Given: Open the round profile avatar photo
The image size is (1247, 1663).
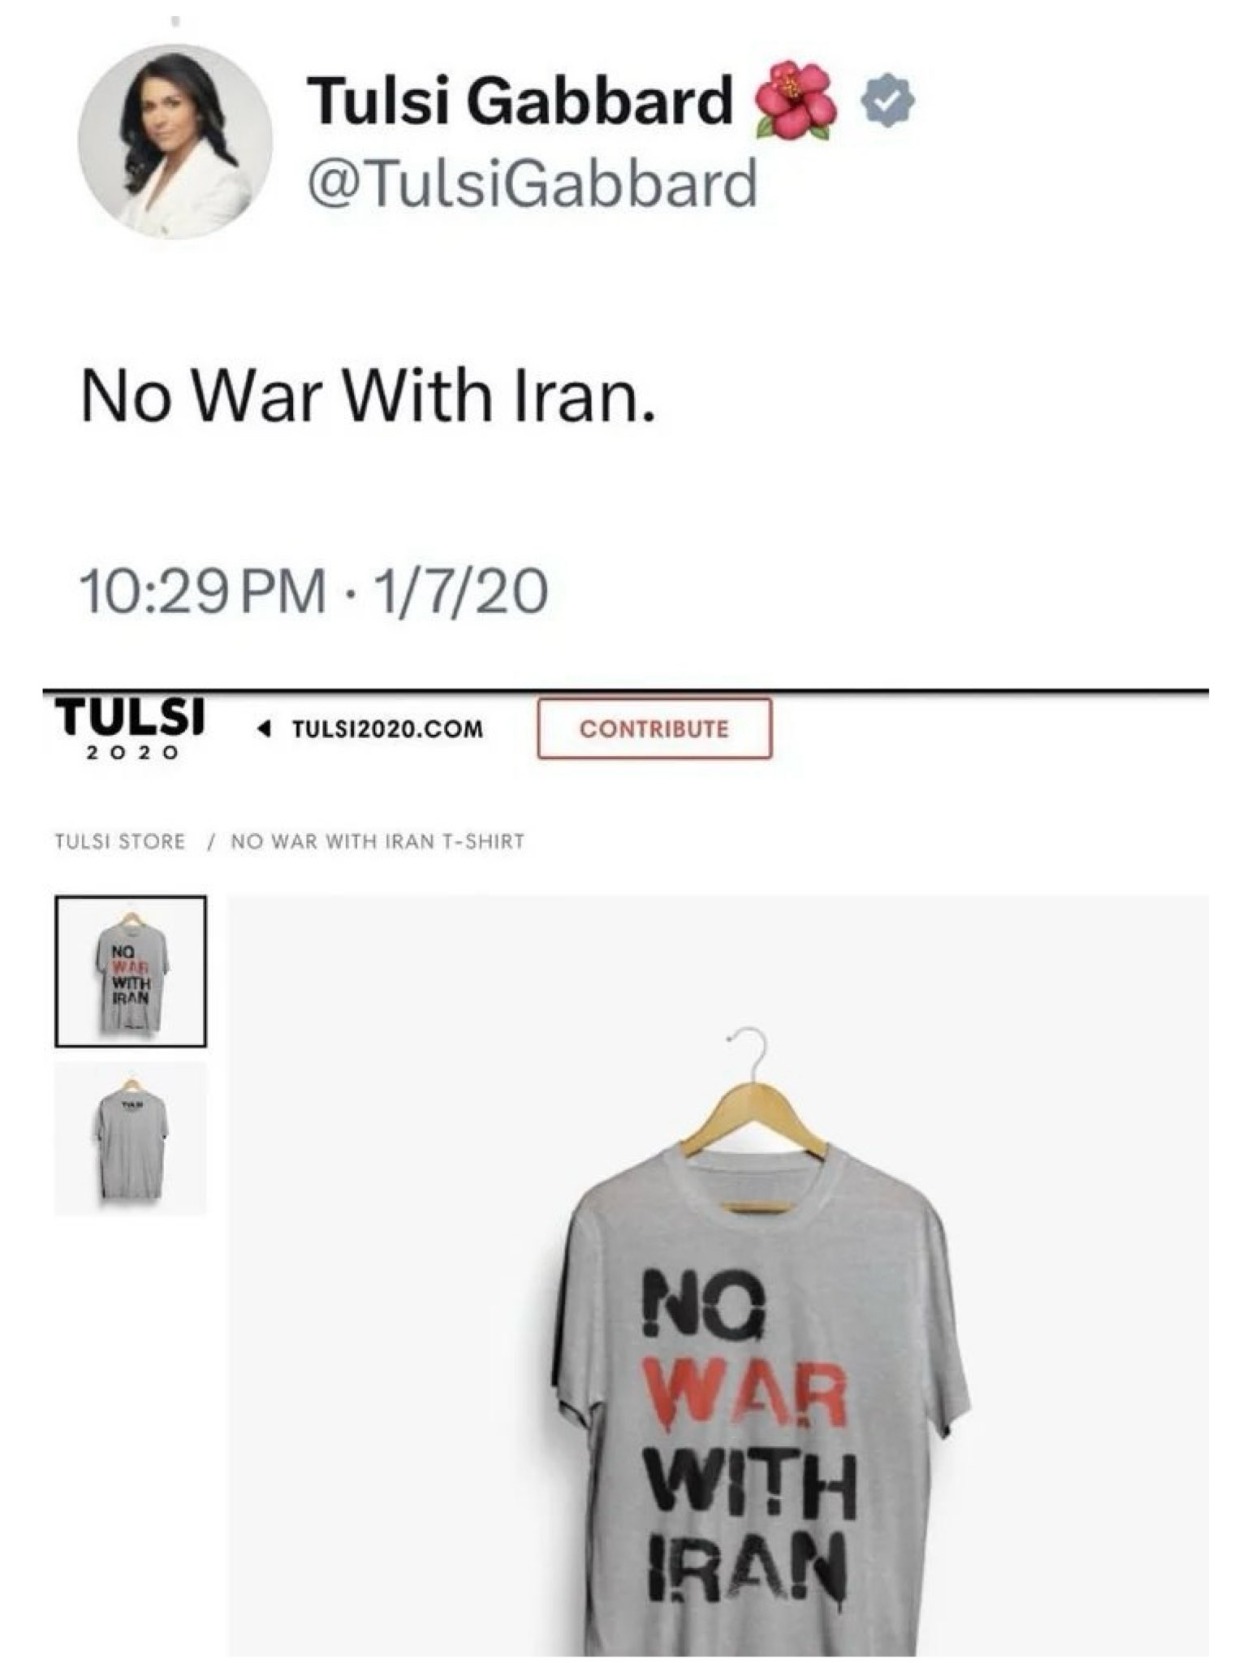Looking at the screenshot, I should [175, 141].
